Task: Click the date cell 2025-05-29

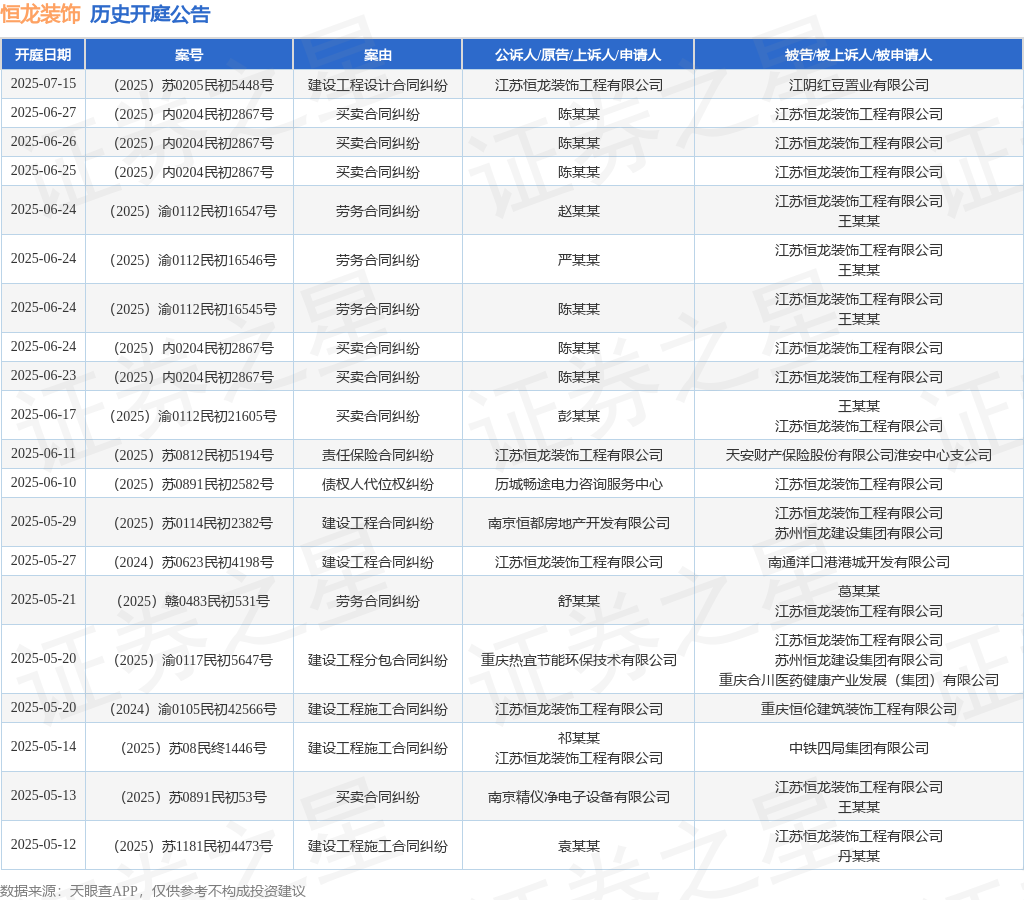Action: pos(43,522)
